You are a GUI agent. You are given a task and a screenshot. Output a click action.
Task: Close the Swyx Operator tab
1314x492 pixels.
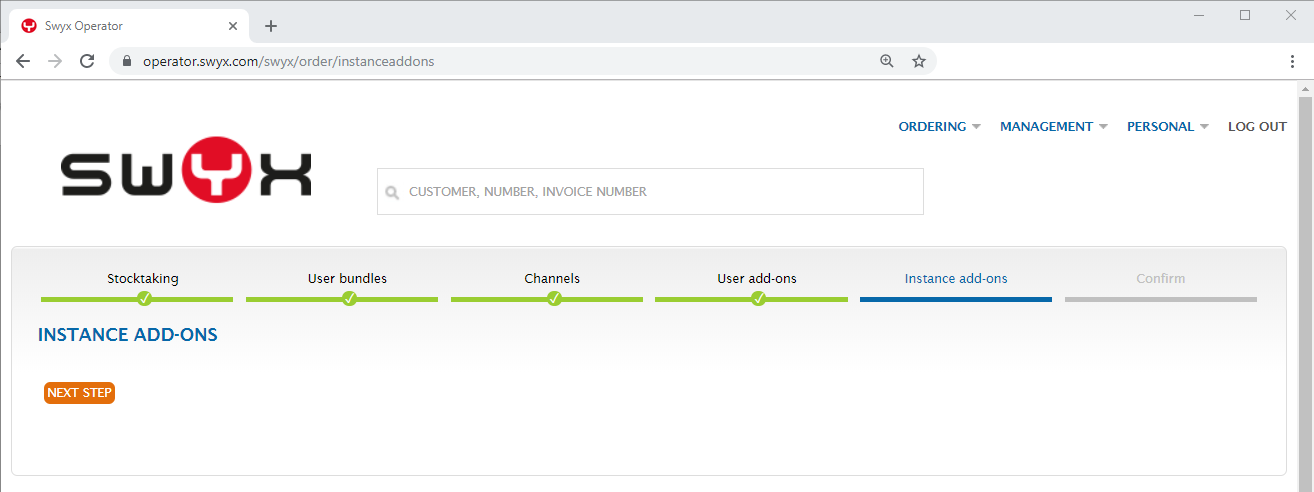pos(233,26)
